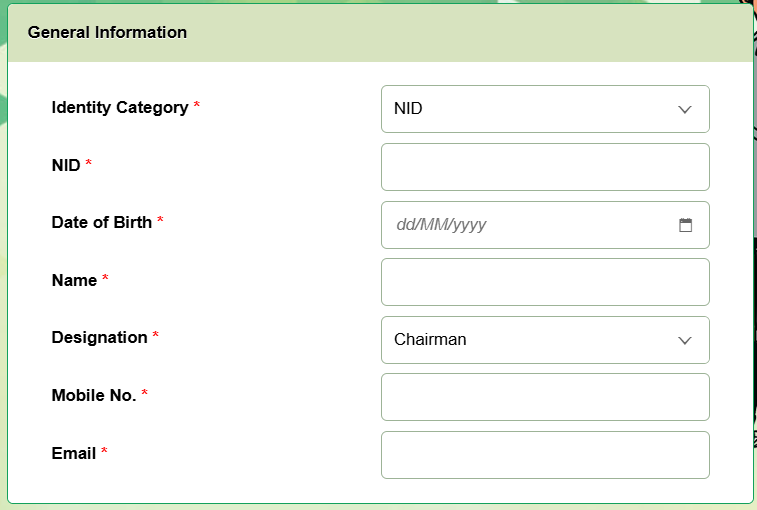The height and width of the screenshot is (510, 757).
Task: Click the Designation field label
Action: (x=99, y=337)
